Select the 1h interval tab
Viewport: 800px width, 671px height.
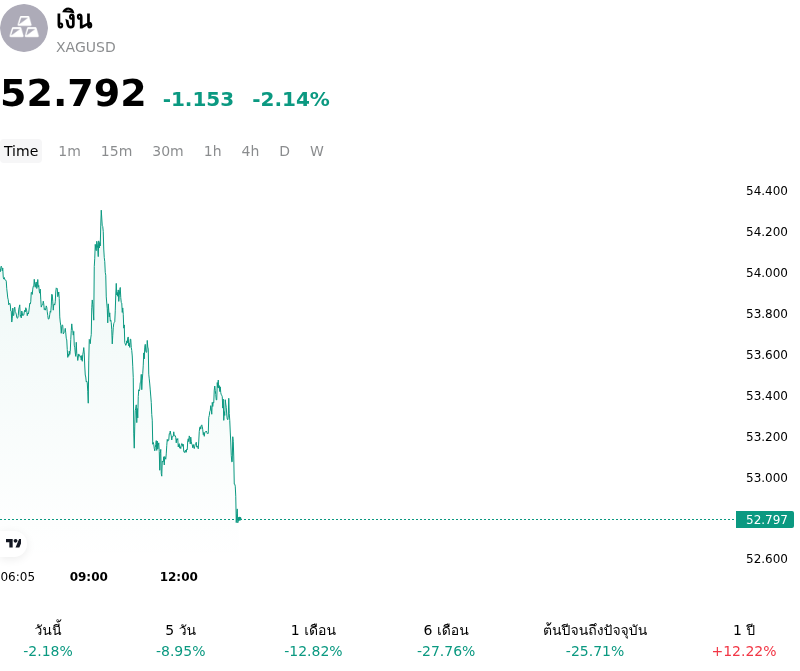pyautogui.click(x=213, y=151)
